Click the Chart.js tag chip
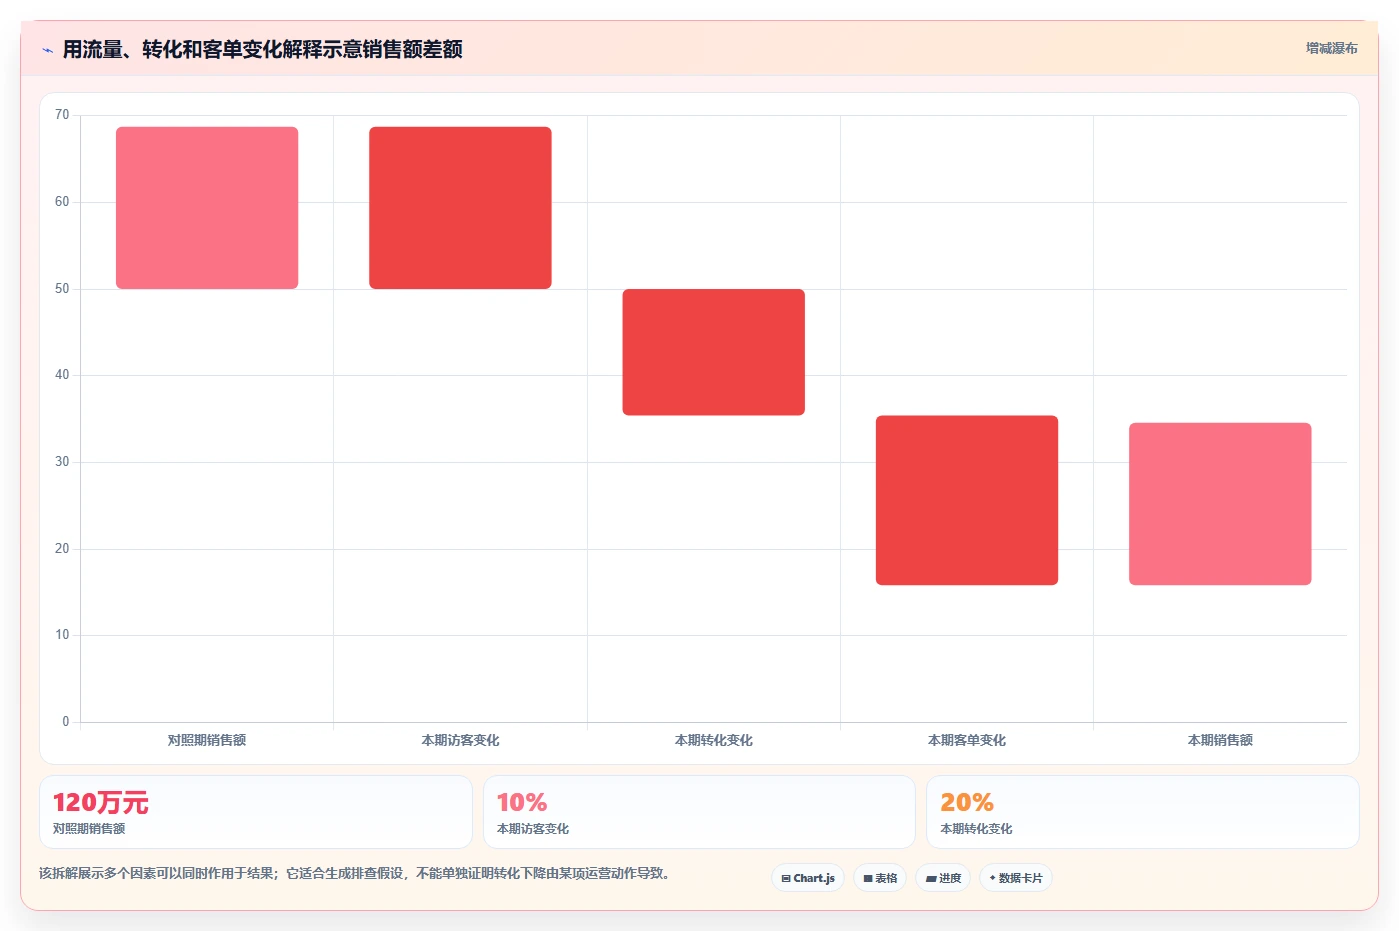This screenshot has width=1399, height=931. [x=808, y=878]
